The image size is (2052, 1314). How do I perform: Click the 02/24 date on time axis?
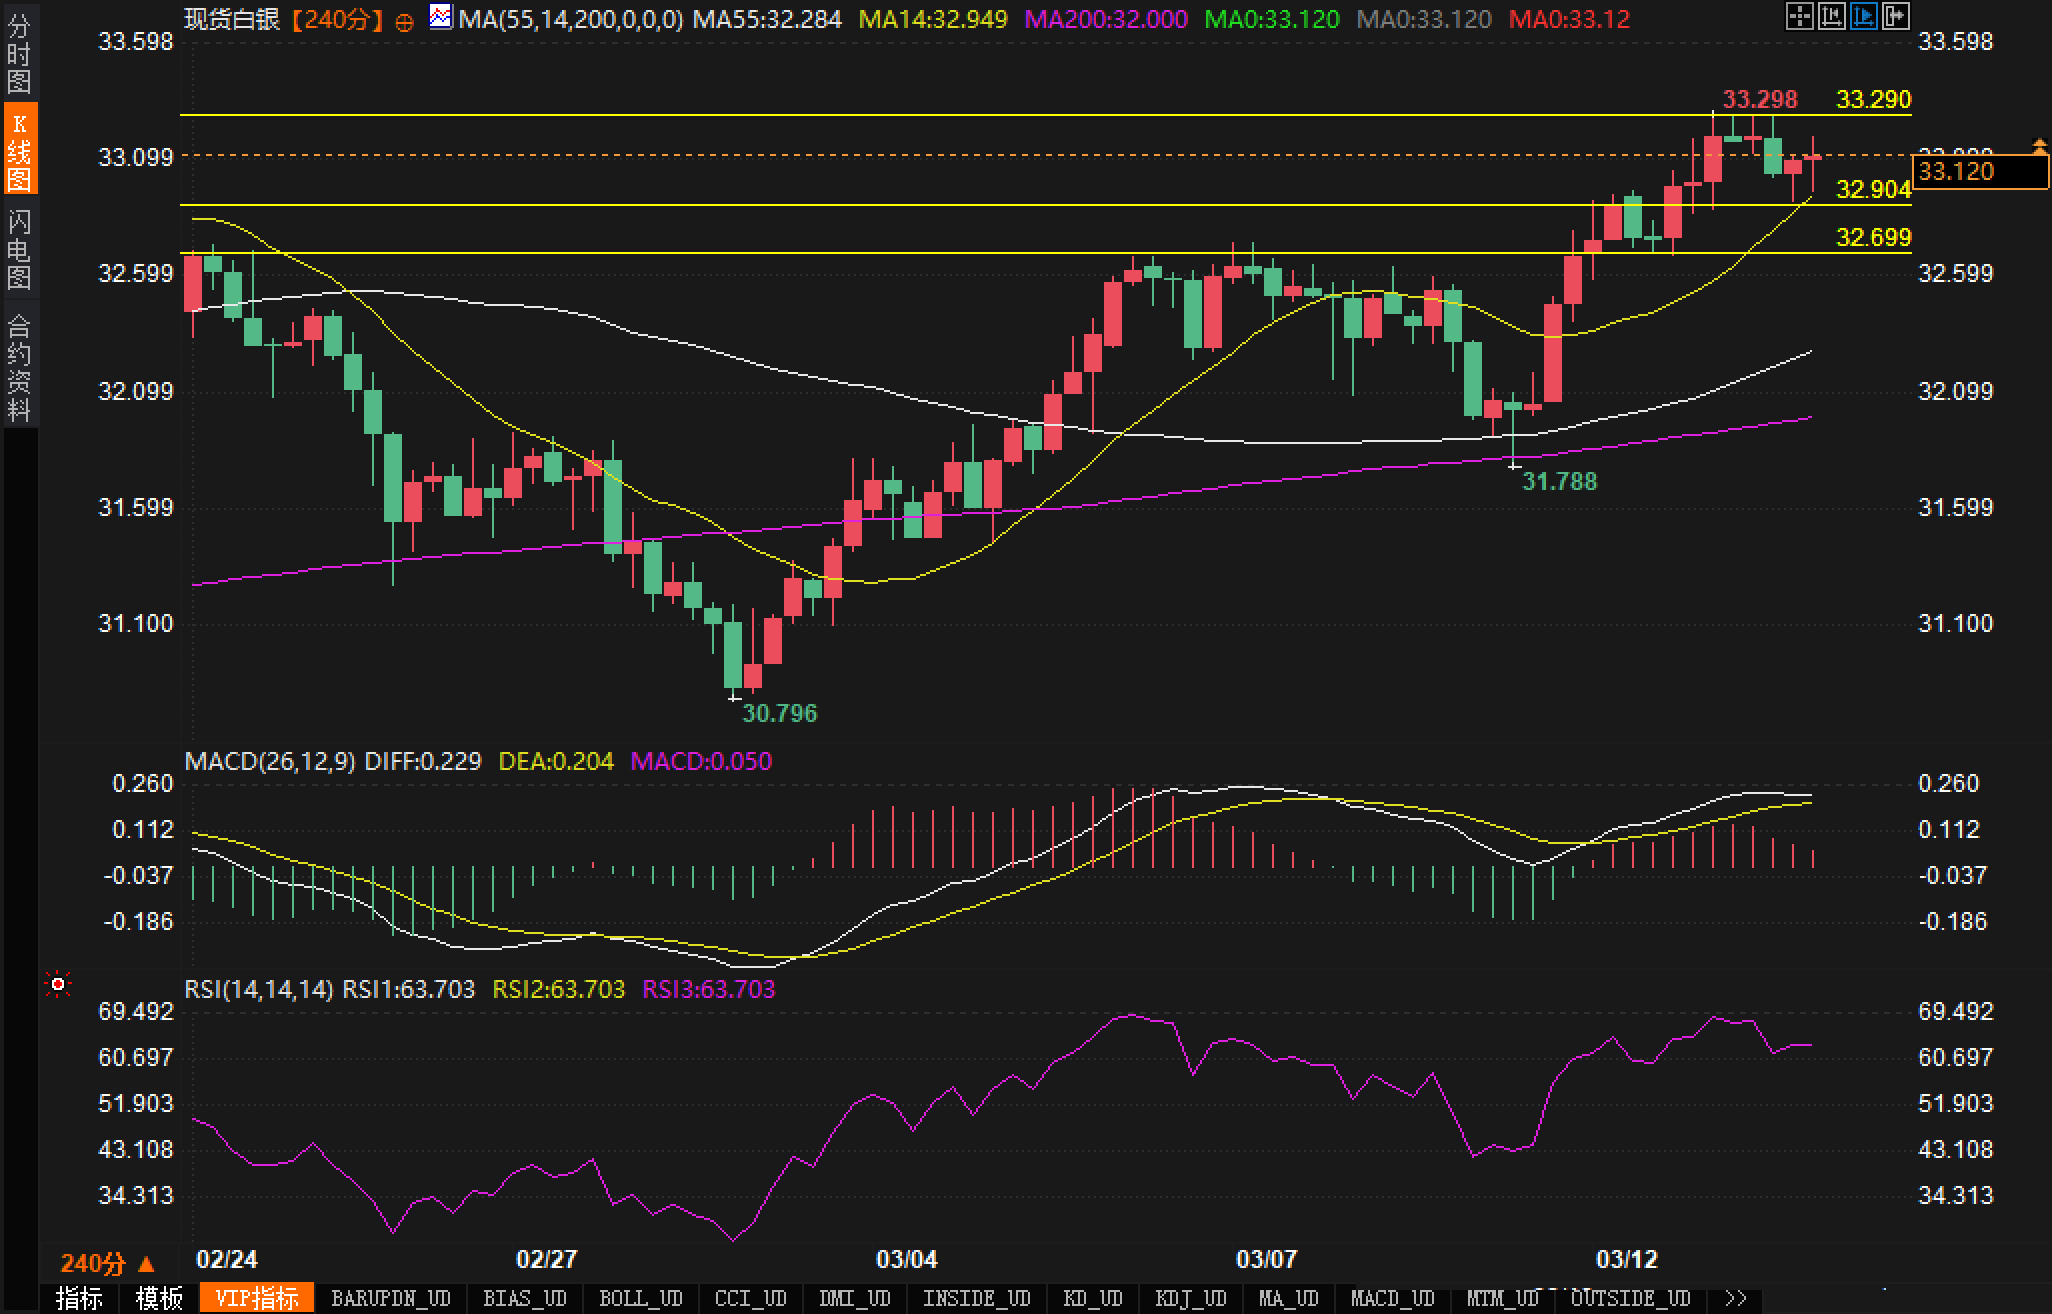[x=227, y=1259]
